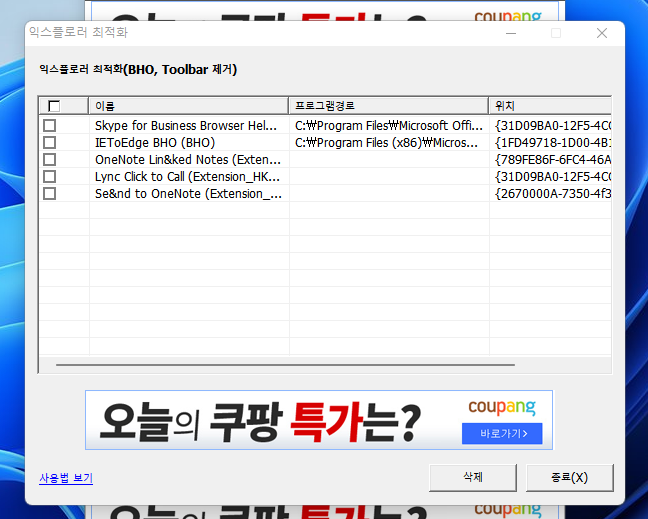Select the Se&nd to OneNote name
This screenshot has width=648, height=519.
pos(188,193)
